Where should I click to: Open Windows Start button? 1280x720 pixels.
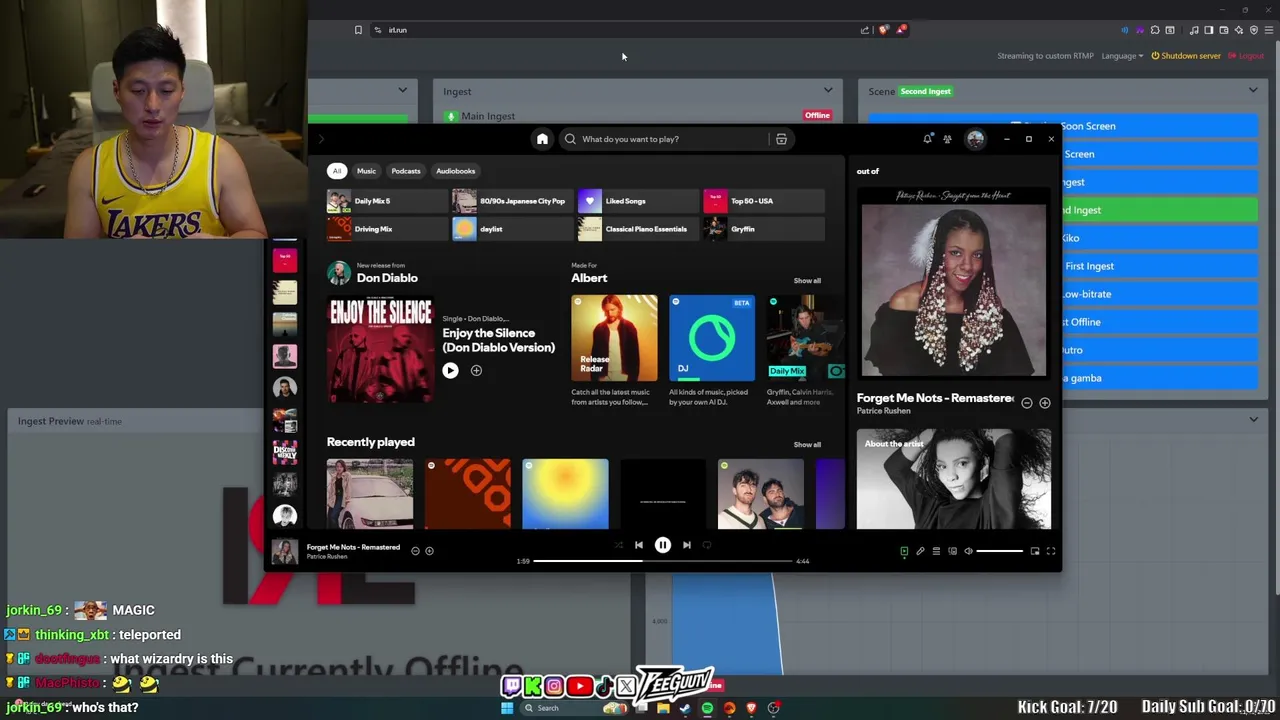click(x=507, y=708)
